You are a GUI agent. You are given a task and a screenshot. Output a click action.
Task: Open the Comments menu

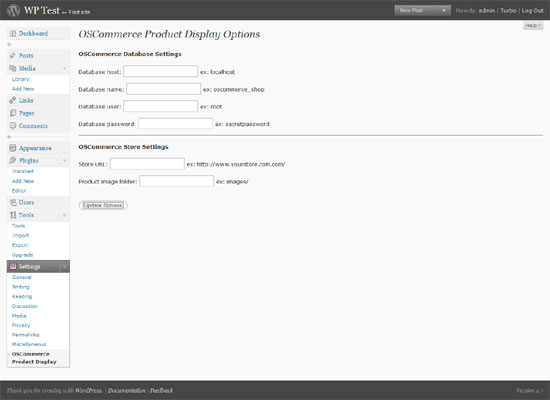point(33,126)
